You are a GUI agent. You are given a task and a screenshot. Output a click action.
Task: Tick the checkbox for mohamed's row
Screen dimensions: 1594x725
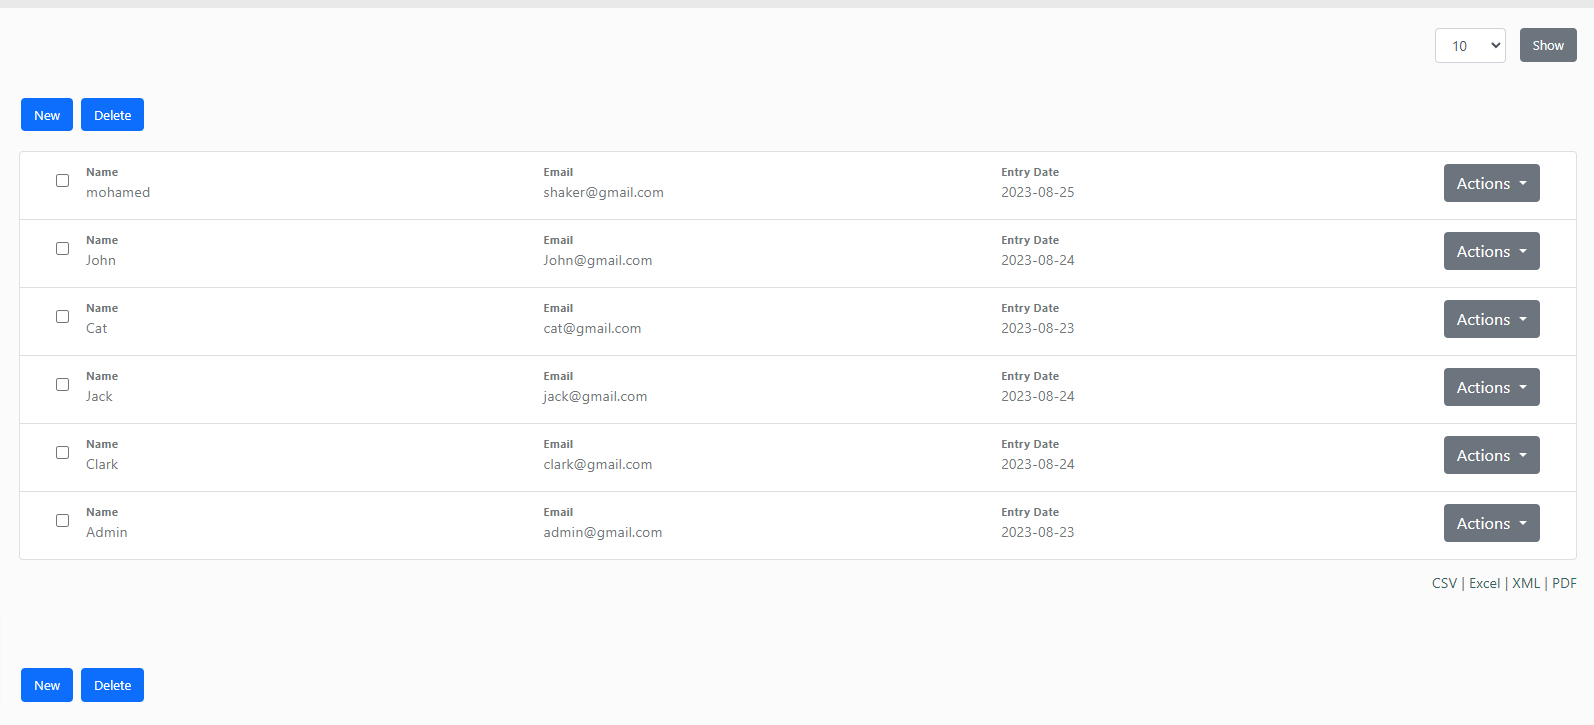tap(62, 181)
